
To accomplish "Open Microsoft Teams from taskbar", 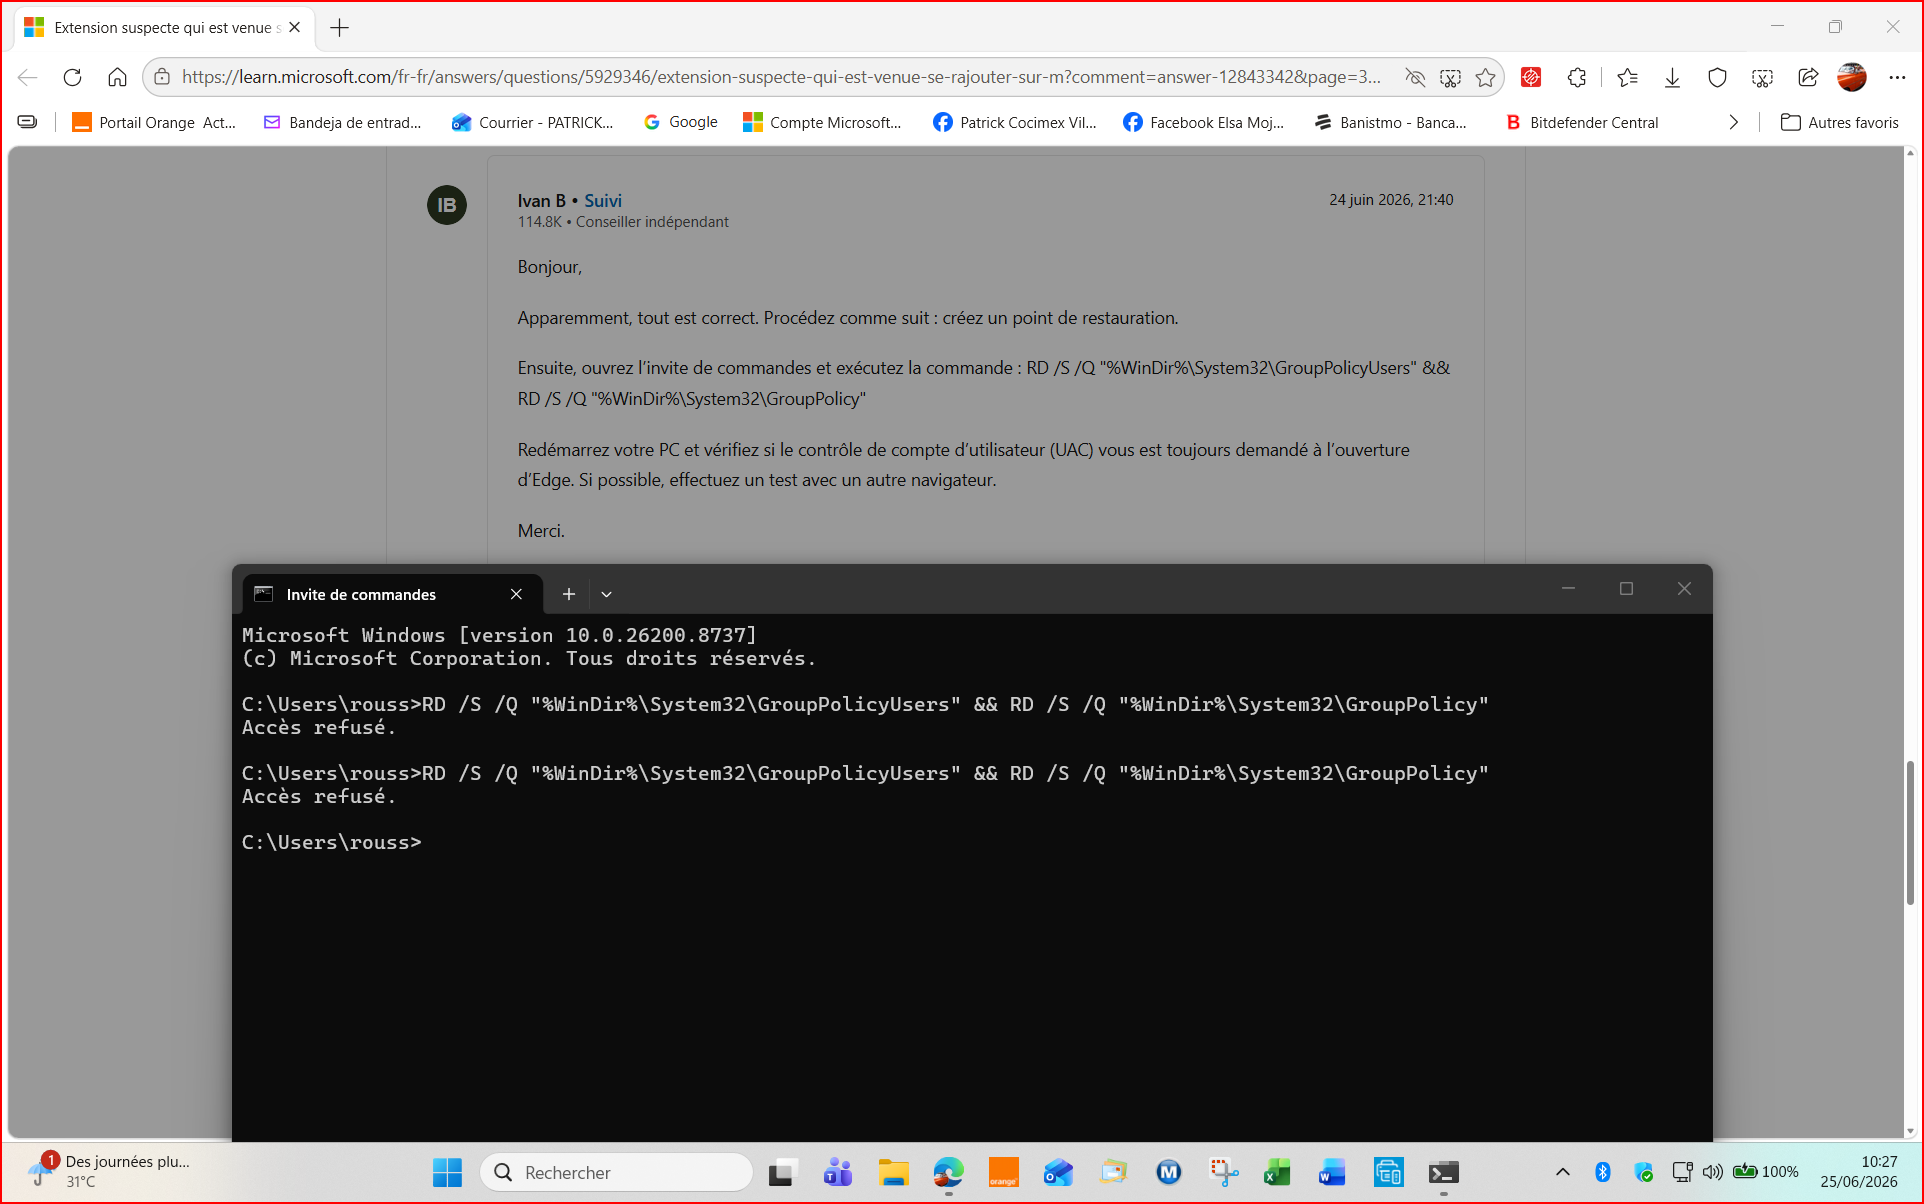I will [x=837, y=1172].
